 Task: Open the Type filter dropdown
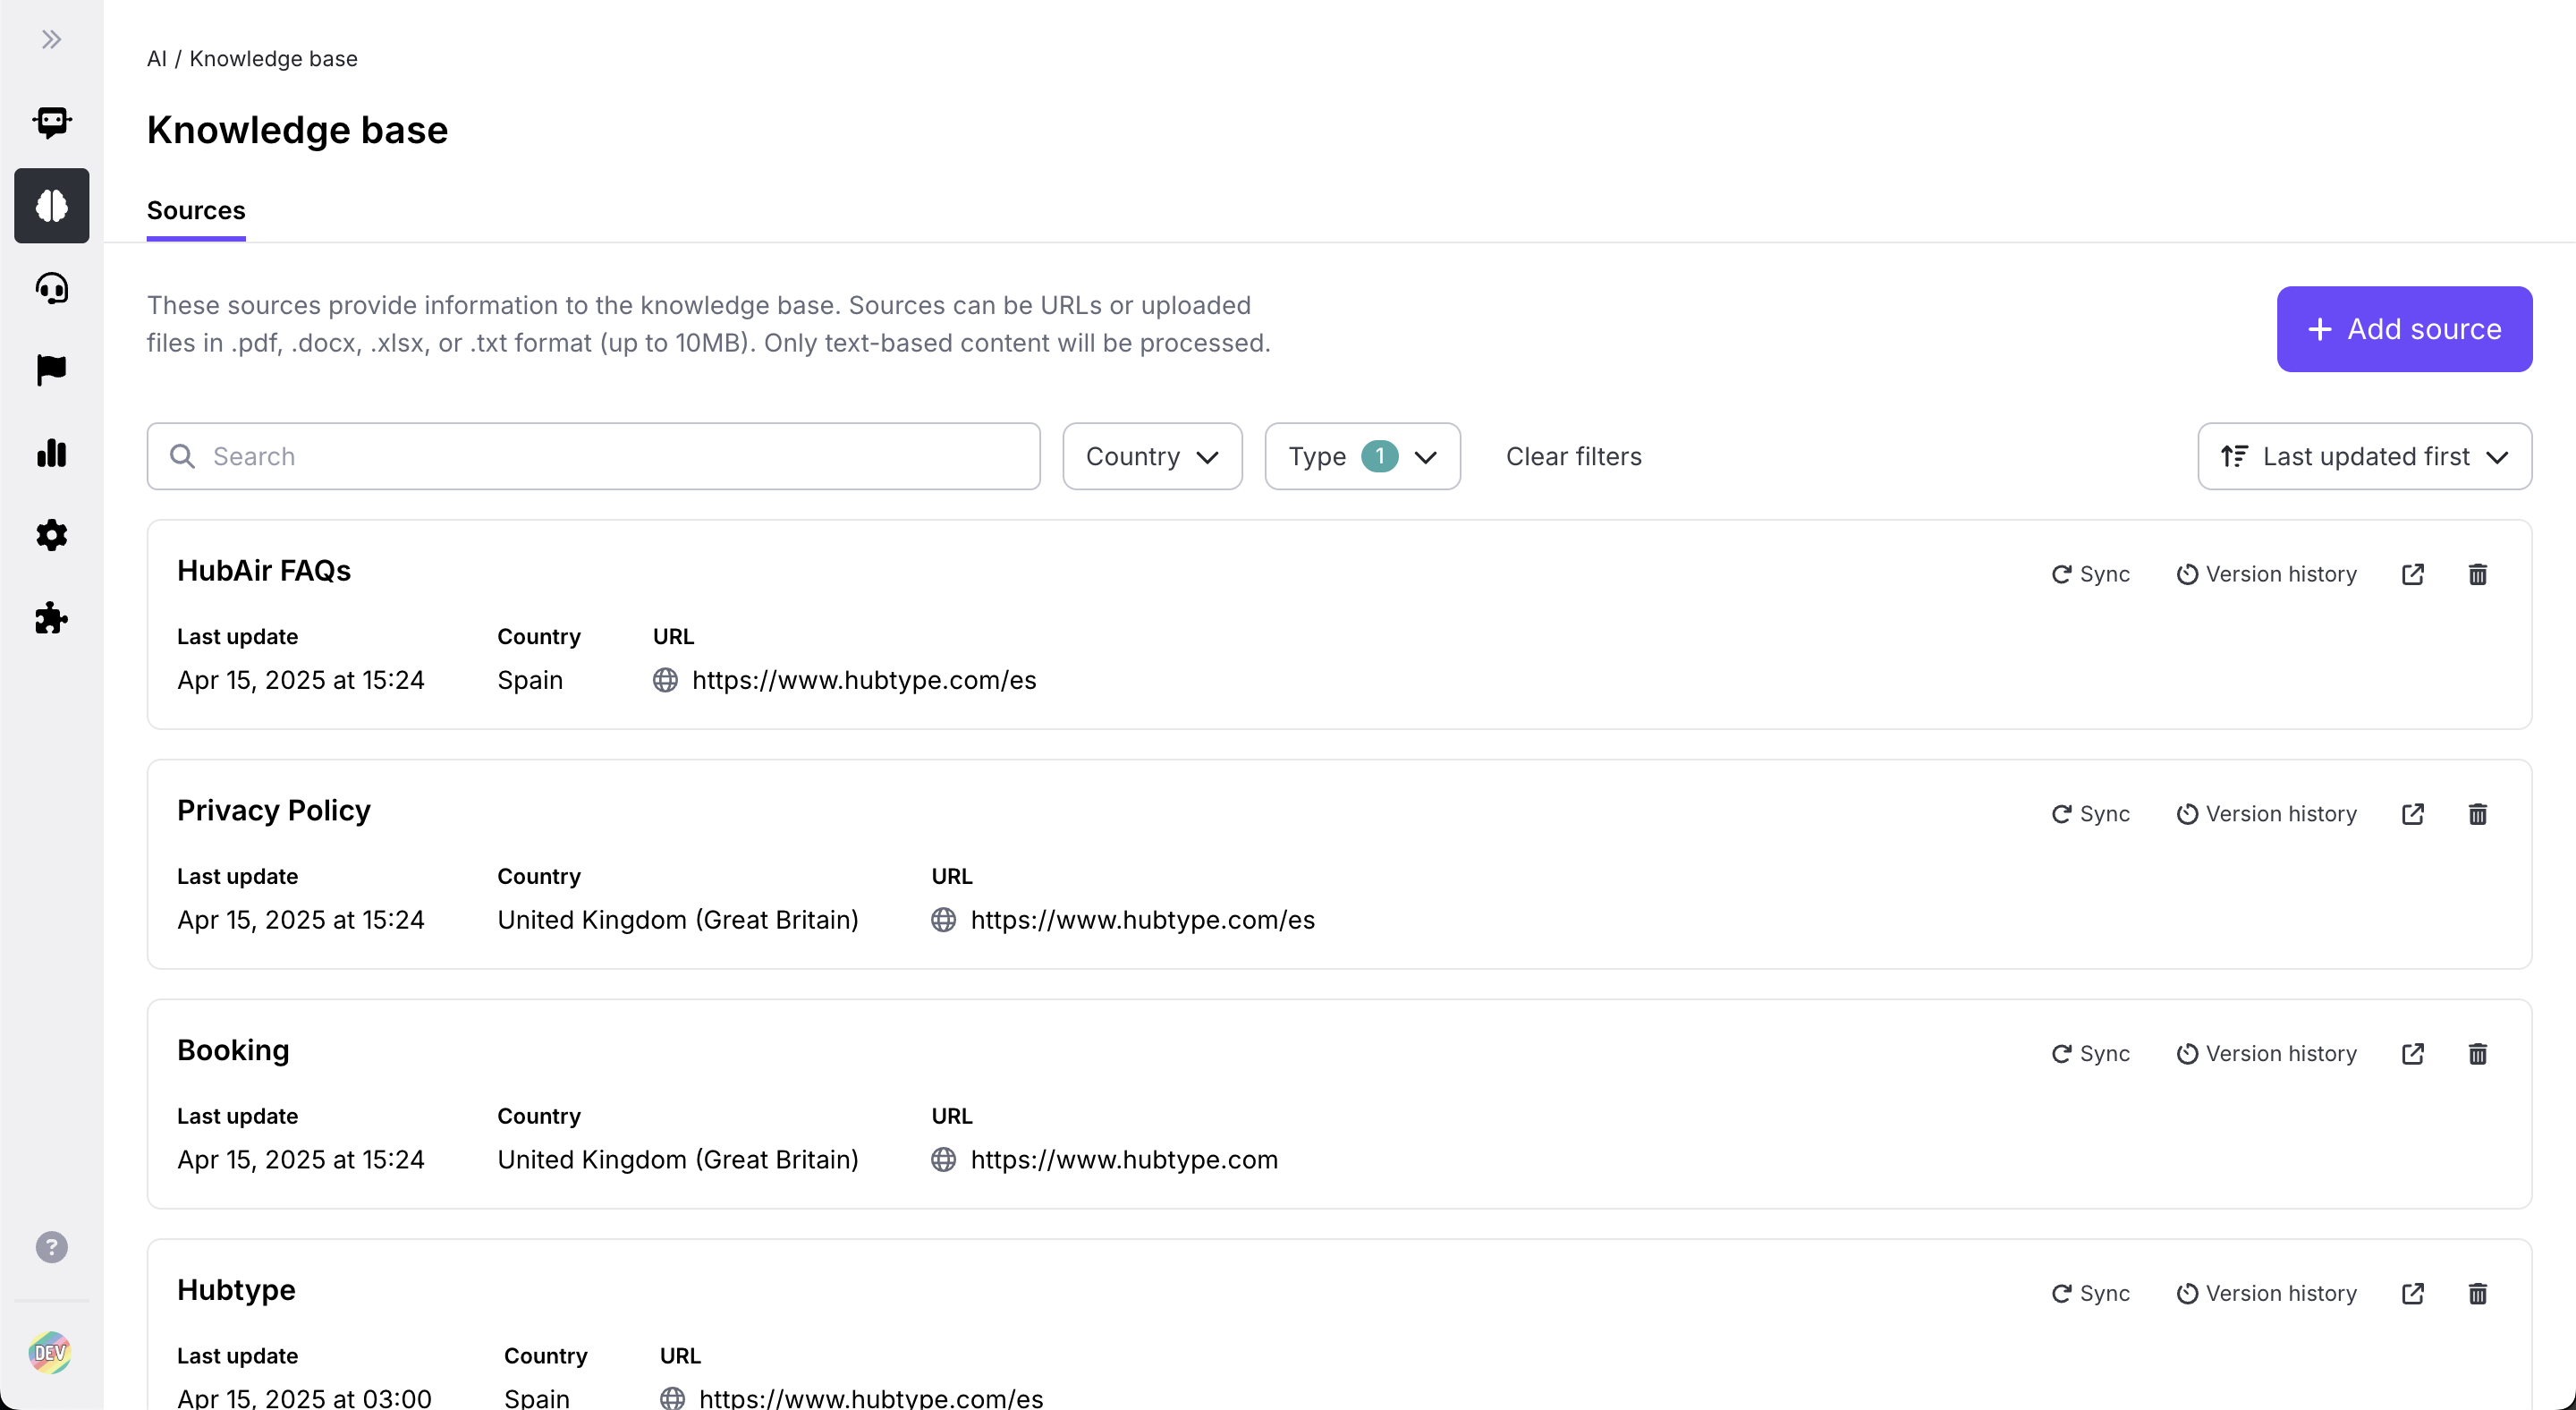[1362, 456]
